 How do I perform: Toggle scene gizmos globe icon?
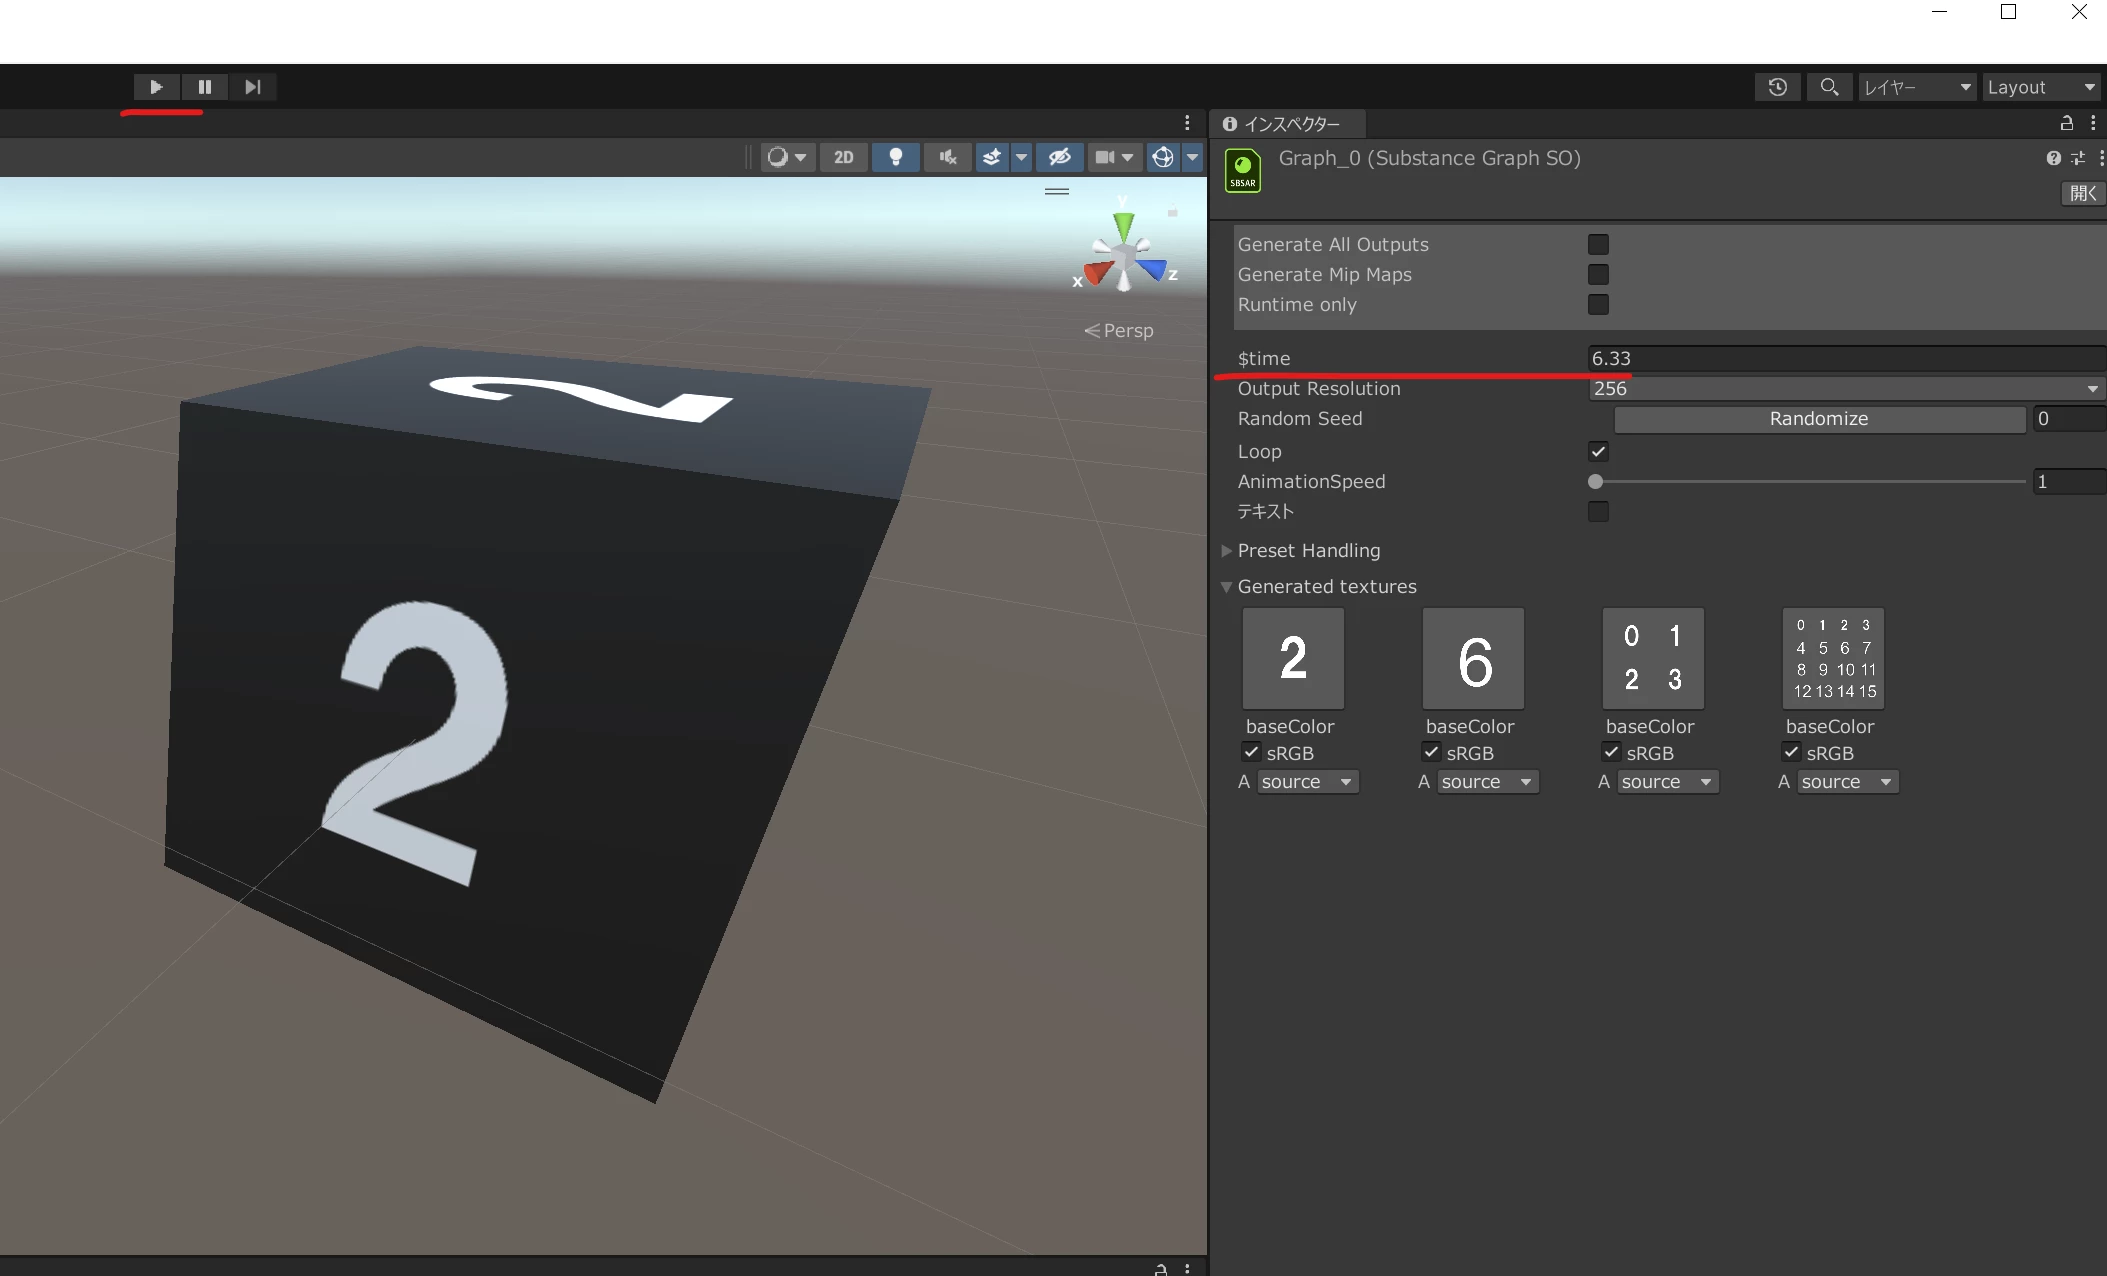pyautogui.click(x=1162, y=157)
